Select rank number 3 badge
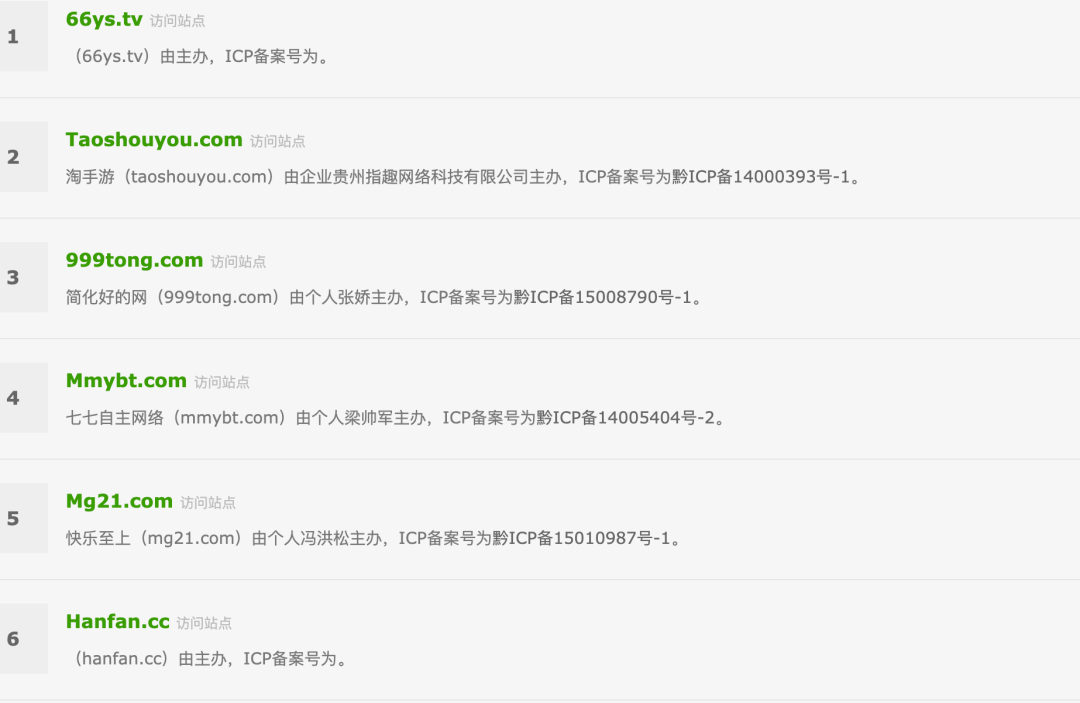 click(23, 277)
